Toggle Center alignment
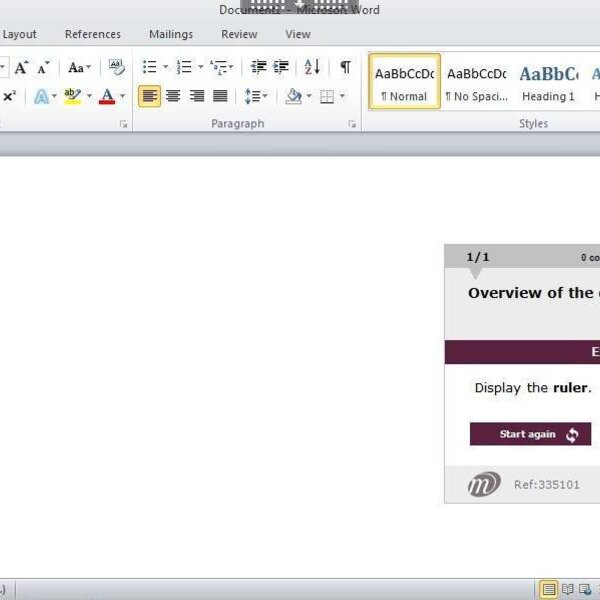Screen dimensions: 600x600 [x=173, y=96]
